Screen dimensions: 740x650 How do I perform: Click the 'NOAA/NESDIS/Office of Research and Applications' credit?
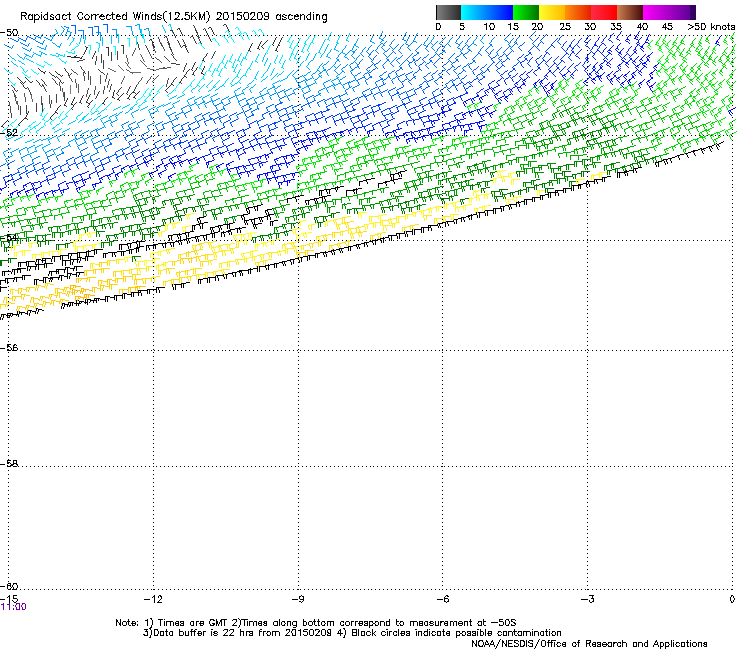(x=589, y=644)
